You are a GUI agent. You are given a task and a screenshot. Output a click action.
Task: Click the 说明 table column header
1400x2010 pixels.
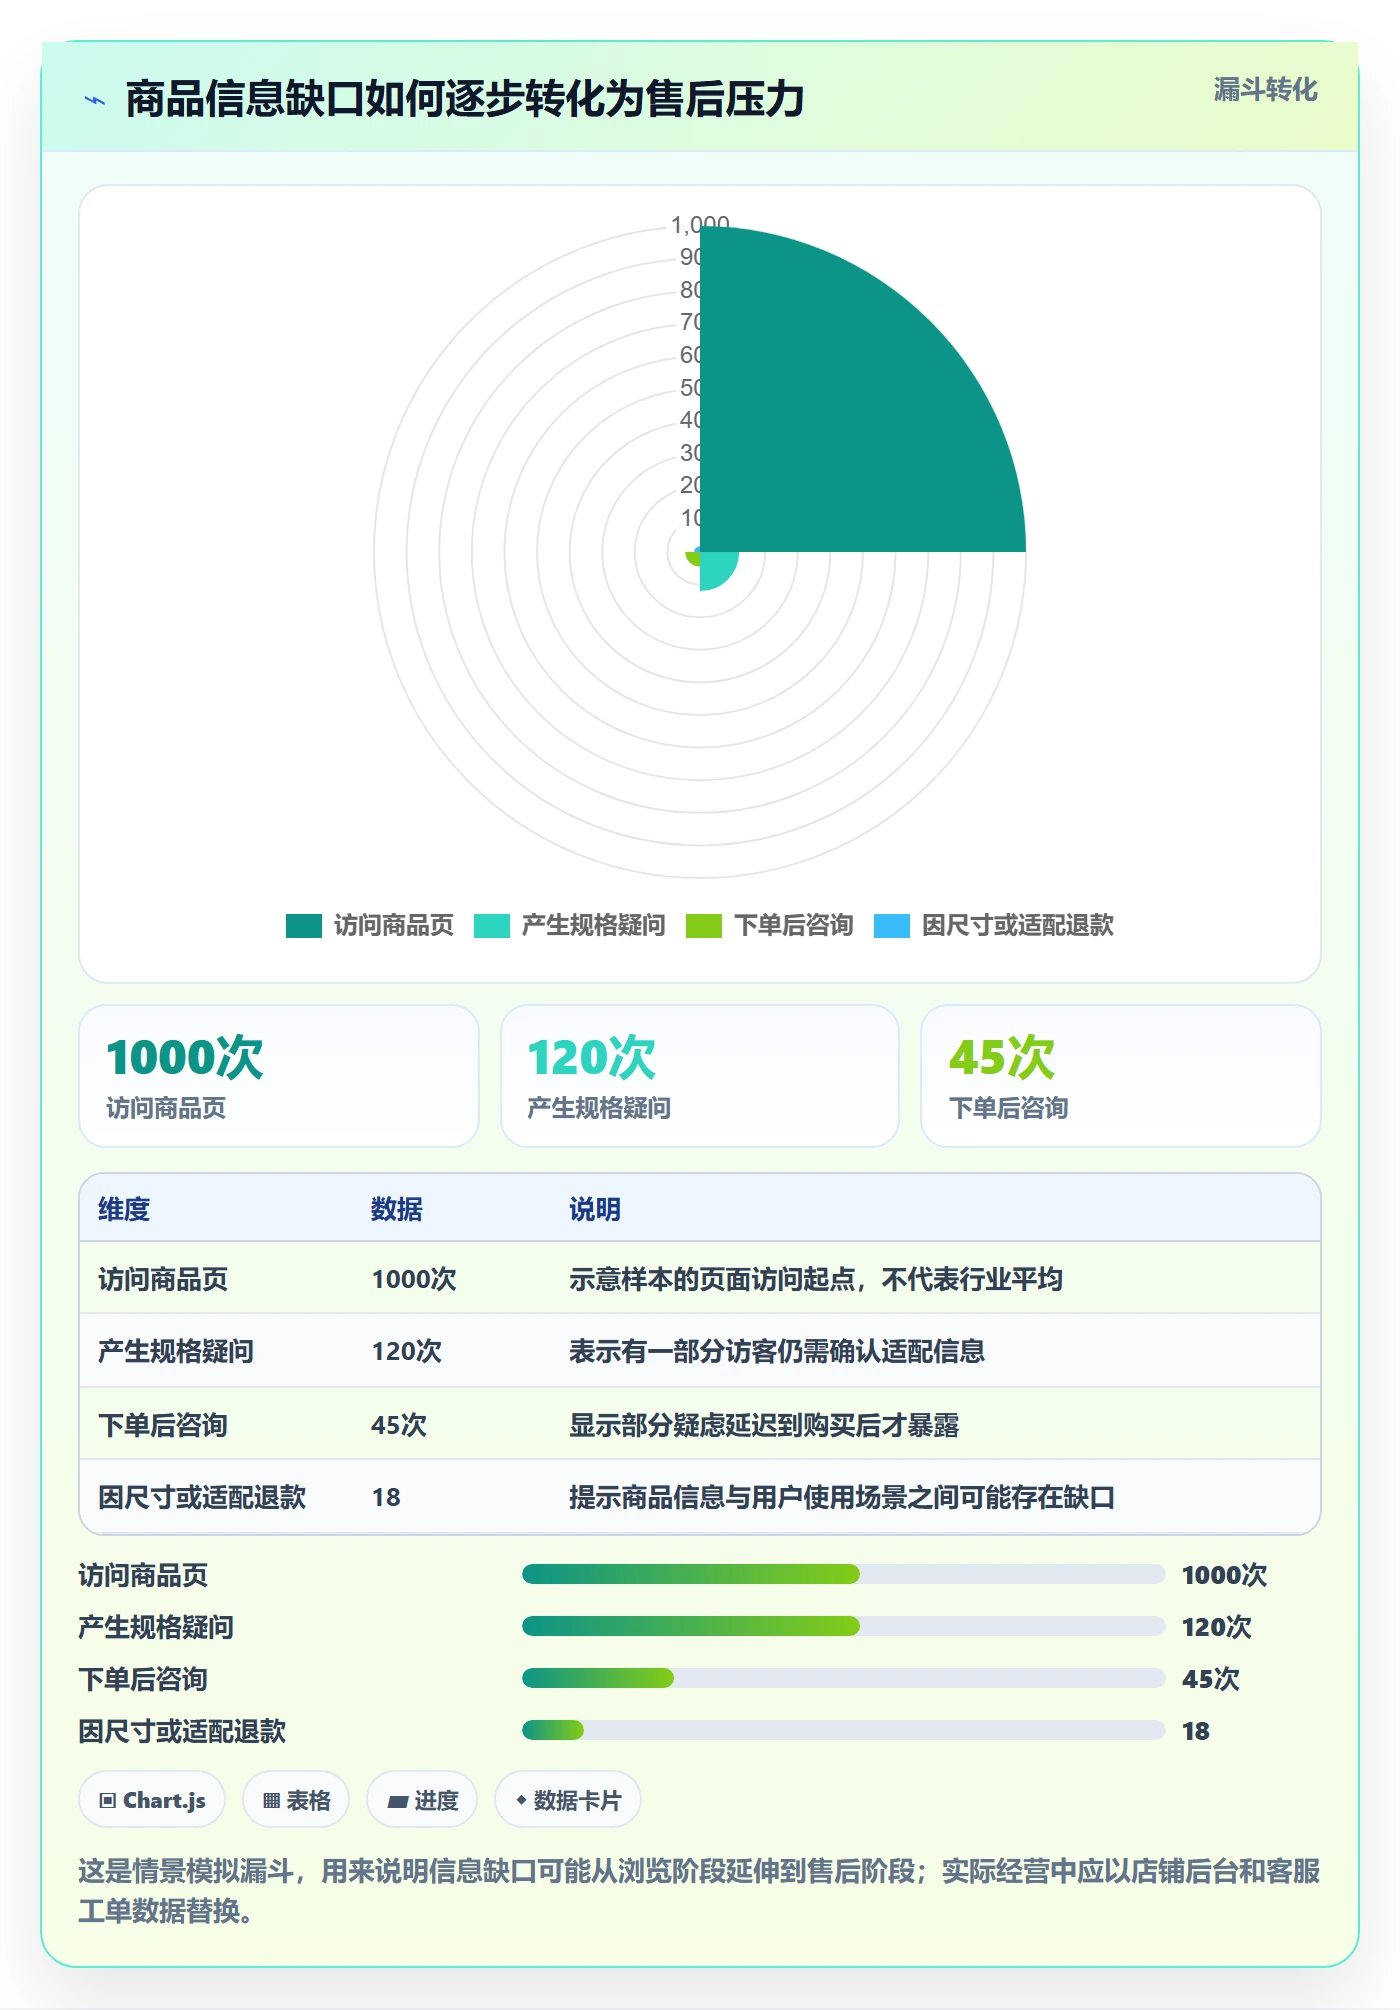pos(595,1209)
